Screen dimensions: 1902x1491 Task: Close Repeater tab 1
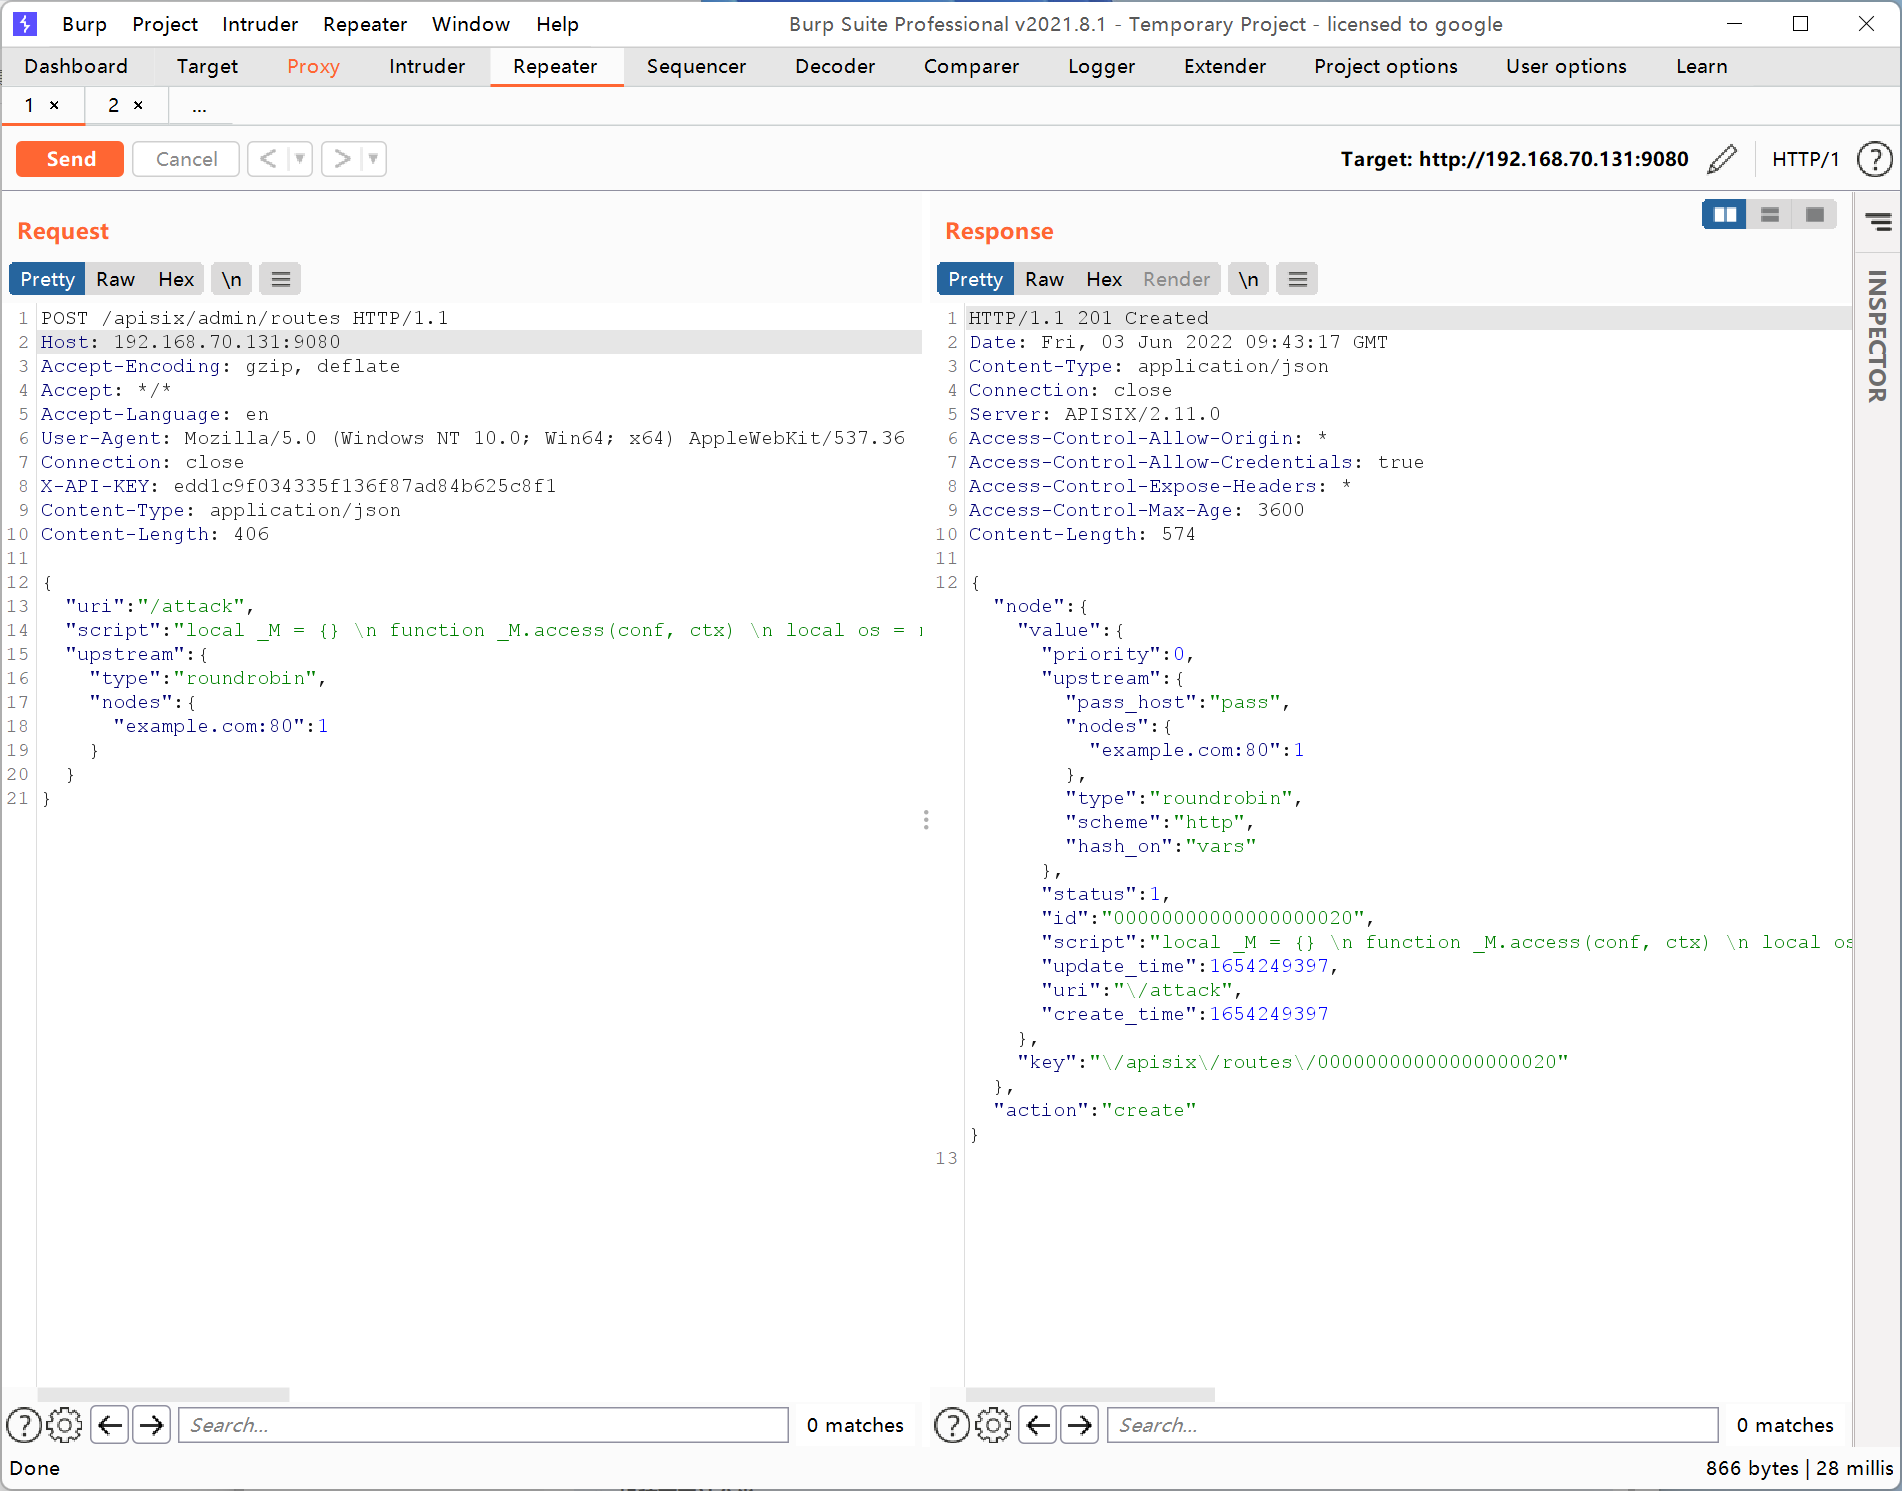point(54,105)
